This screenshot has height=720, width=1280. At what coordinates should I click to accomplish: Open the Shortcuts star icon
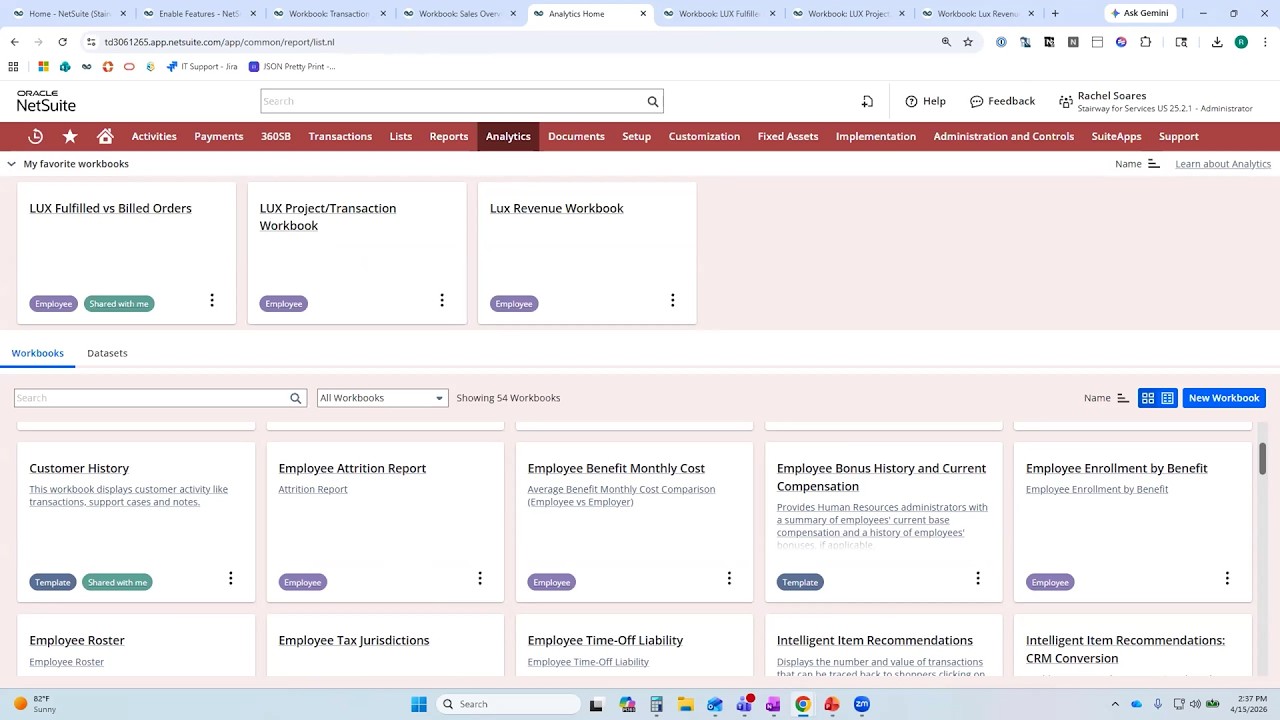click(x=70, y=136)
